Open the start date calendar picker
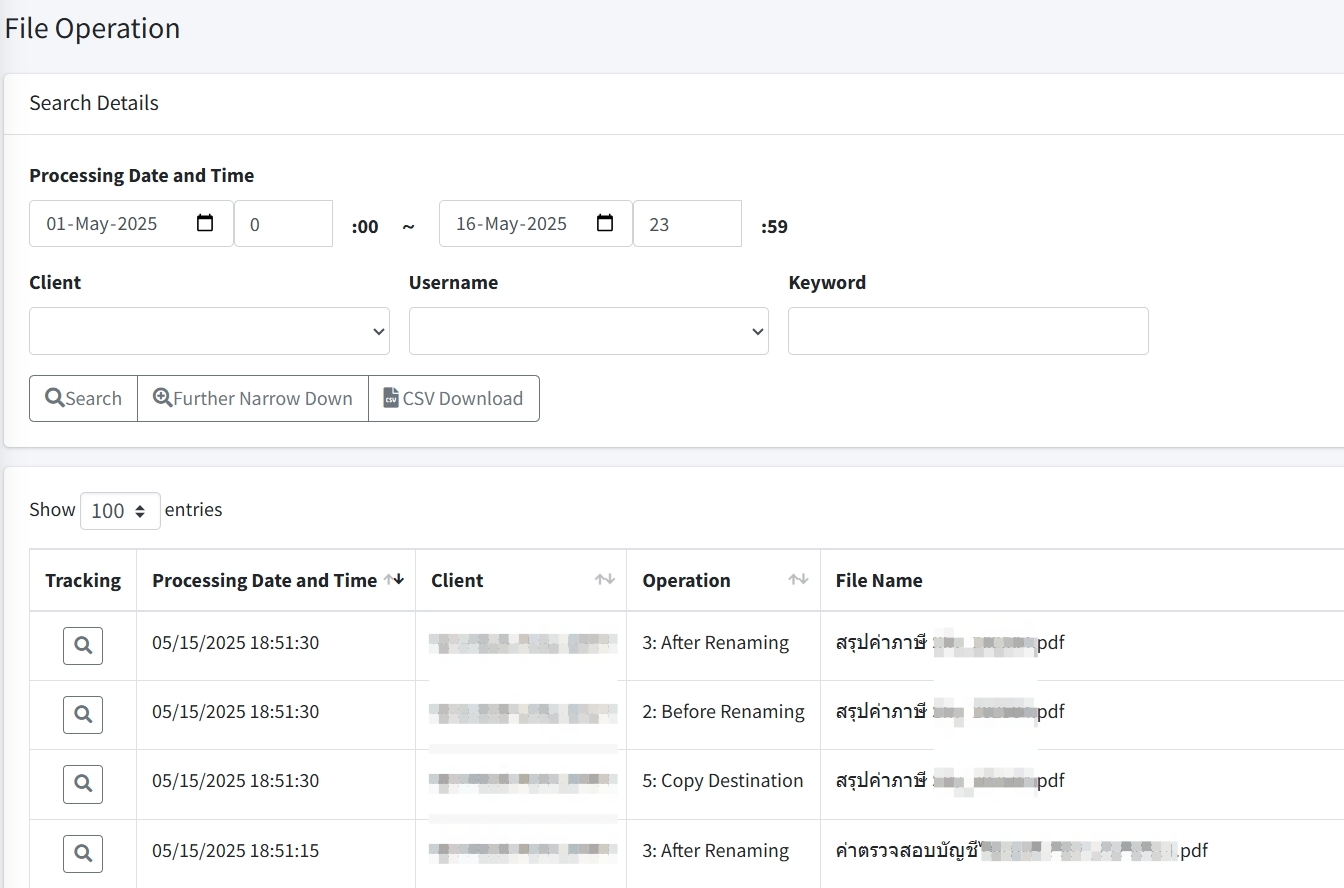The width and height of the screenshot is (1344, 888). click(206, 223)
